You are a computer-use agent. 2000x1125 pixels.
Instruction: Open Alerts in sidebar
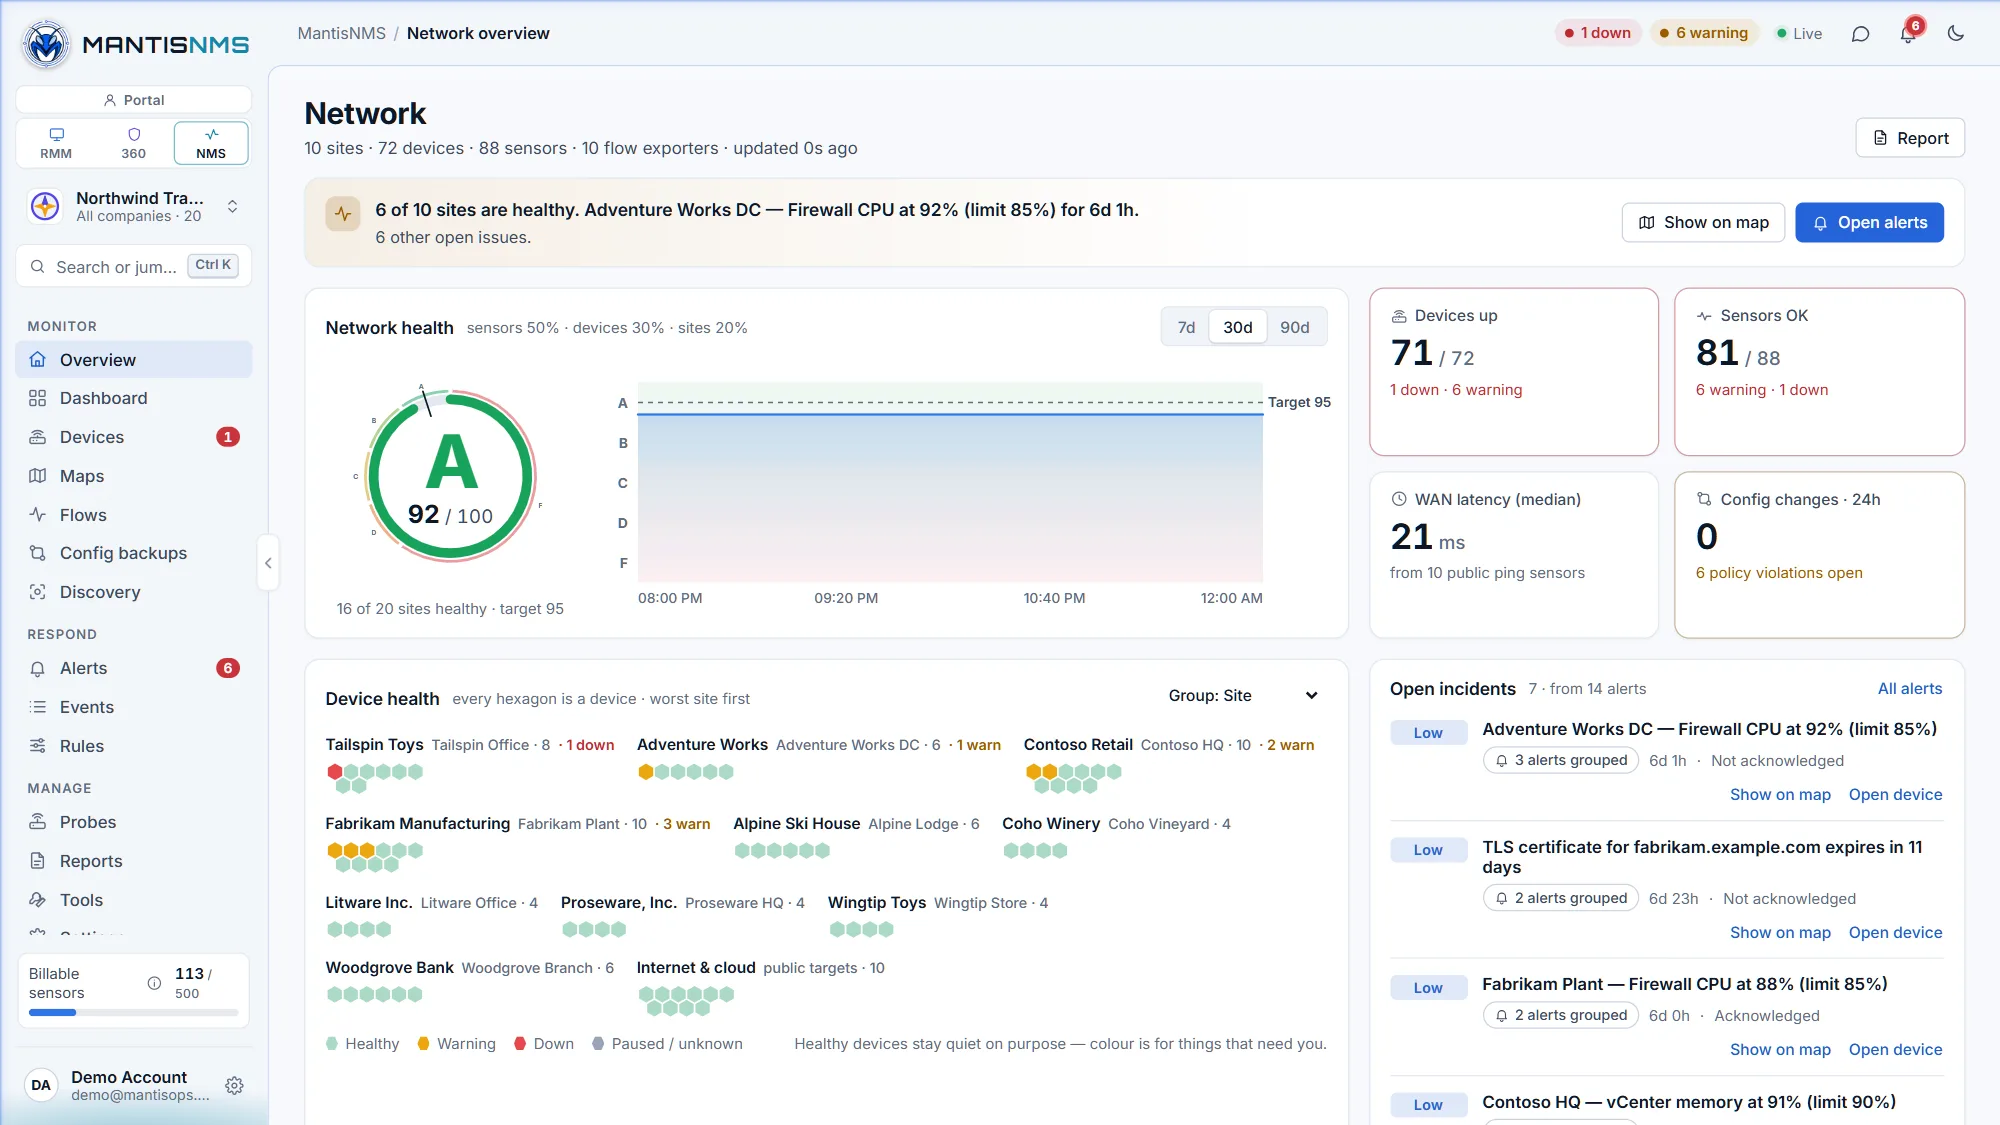tap(134, 668)
